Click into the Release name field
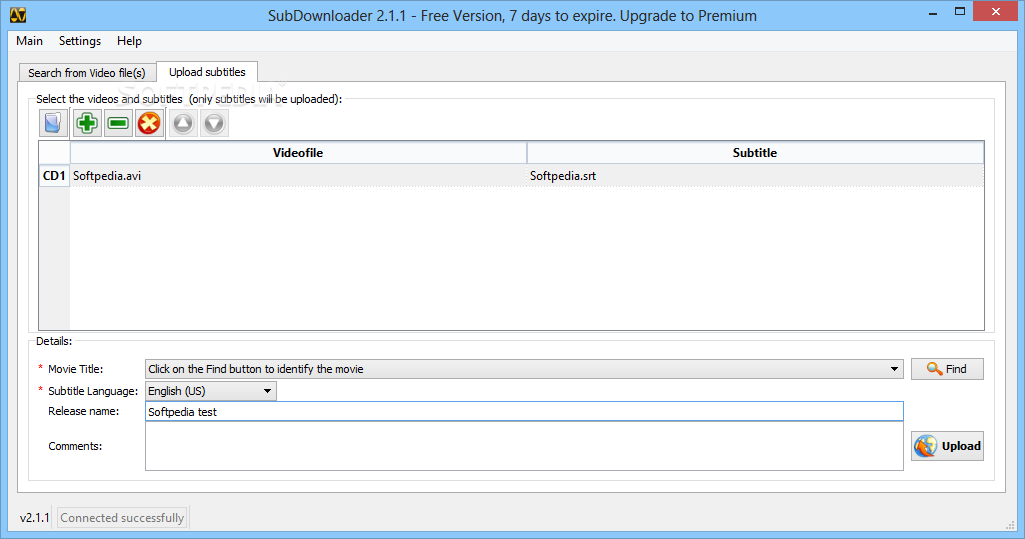The width and height of the screenshot is (1025, 539). click(524, 412)
